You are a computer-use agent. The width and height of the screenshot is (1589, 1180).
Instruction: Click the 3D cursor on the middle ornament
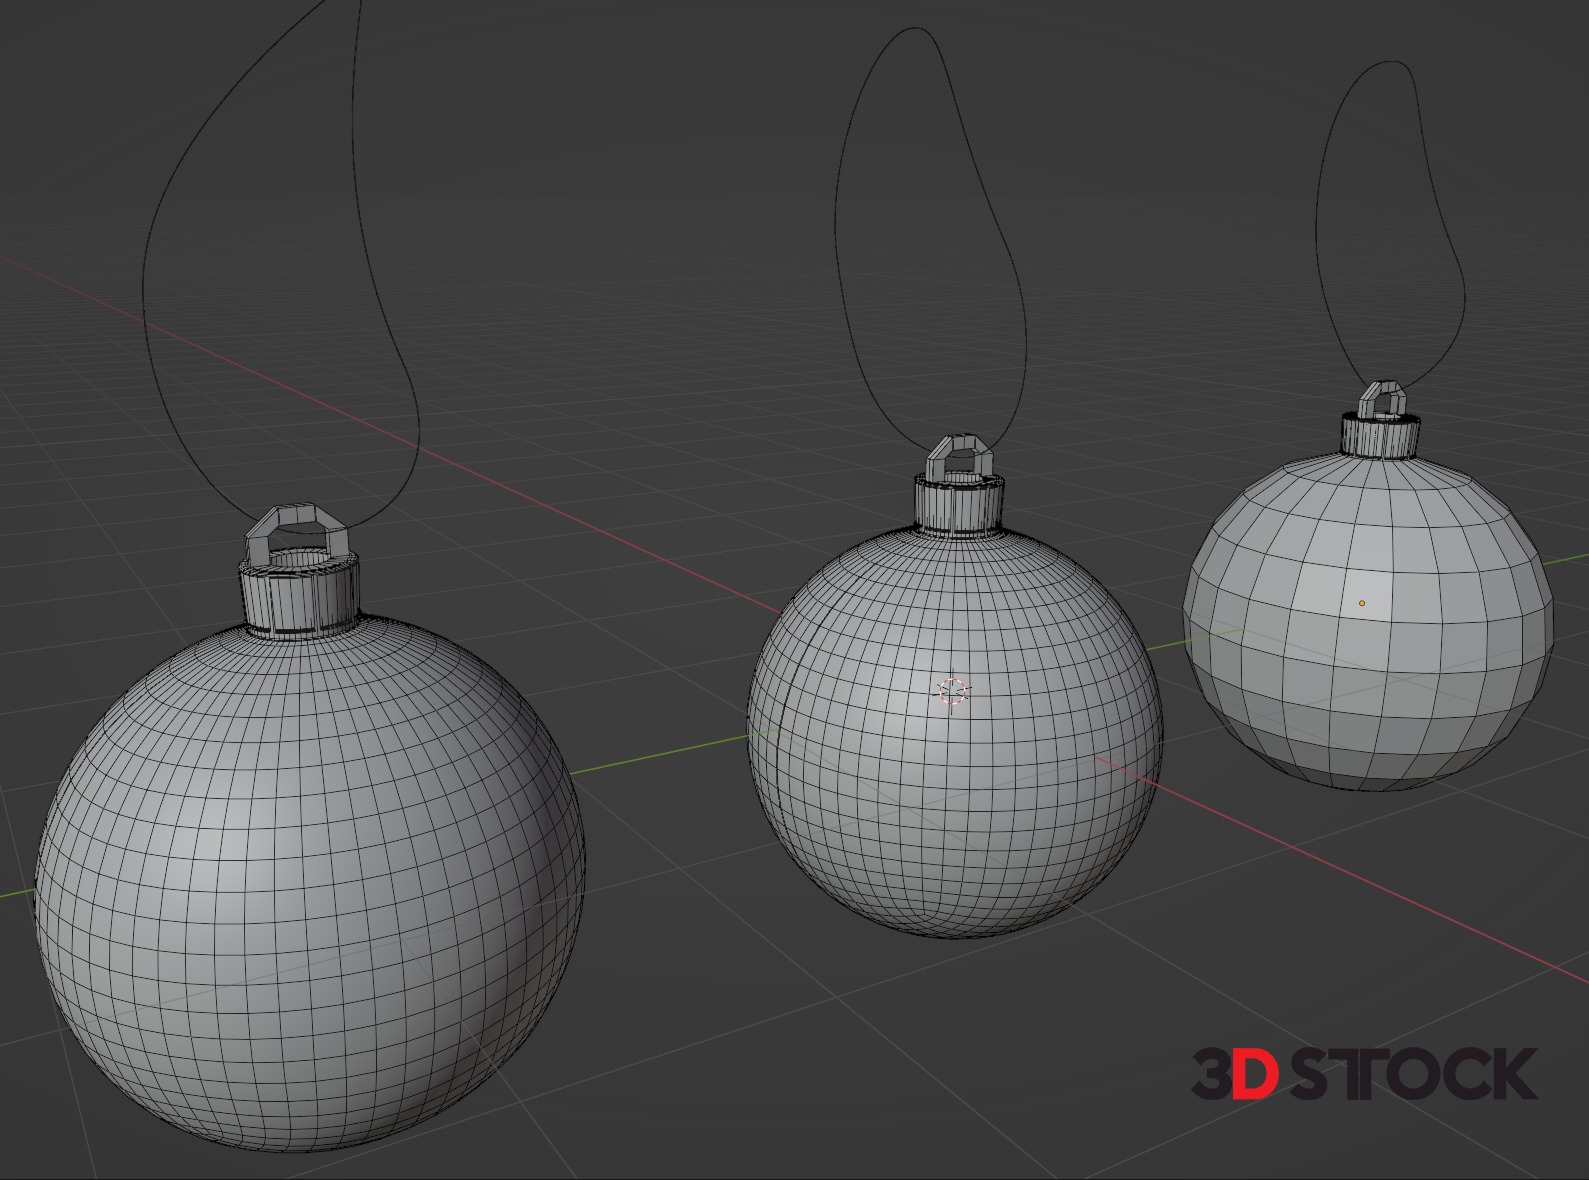[x=953, y=691]
